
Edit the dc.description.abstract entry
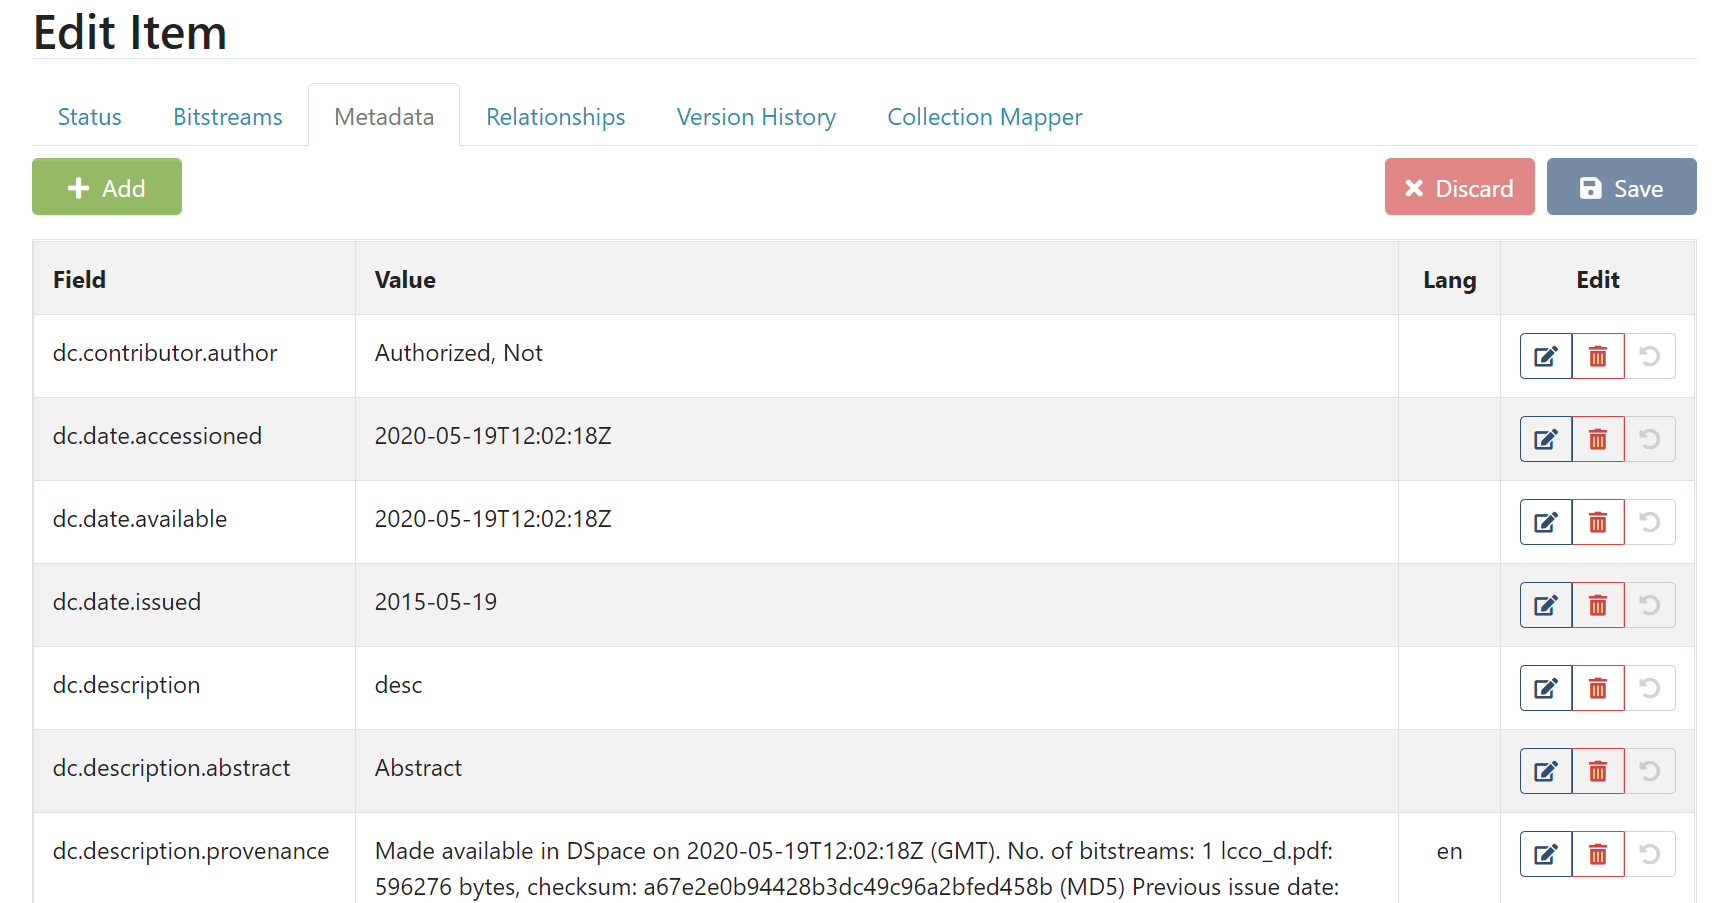1545,771
